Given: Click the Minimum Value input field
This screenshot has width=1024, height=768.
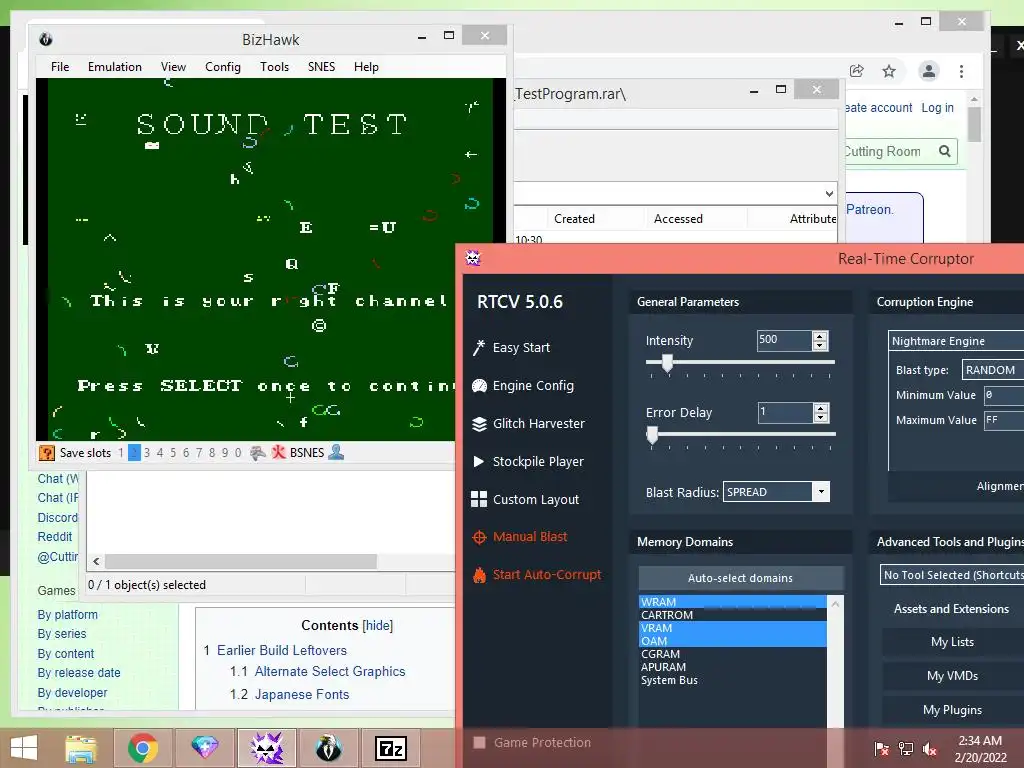Looking at the screenshot, I should [x=1004, y=395].
